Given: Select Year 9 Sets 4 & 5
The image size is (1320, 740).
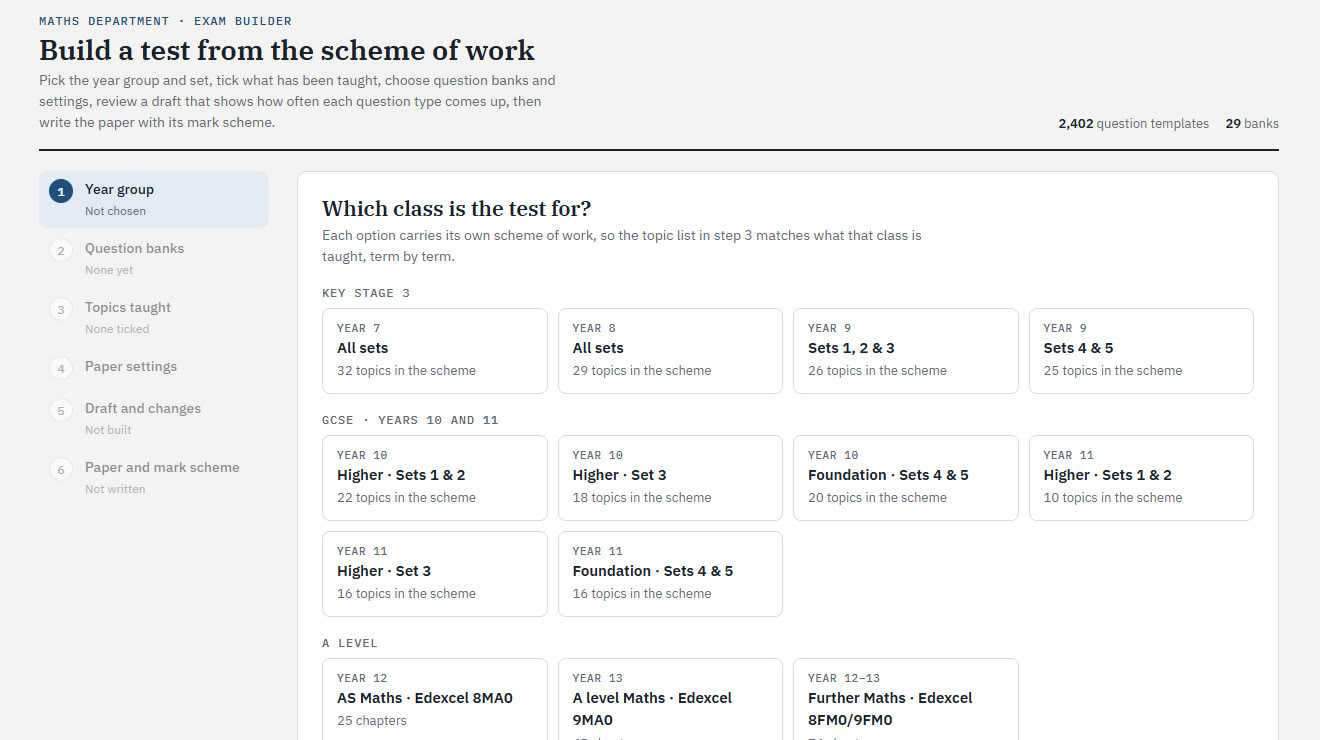Looking at the screenshot, I should (x=1141, y=351).
